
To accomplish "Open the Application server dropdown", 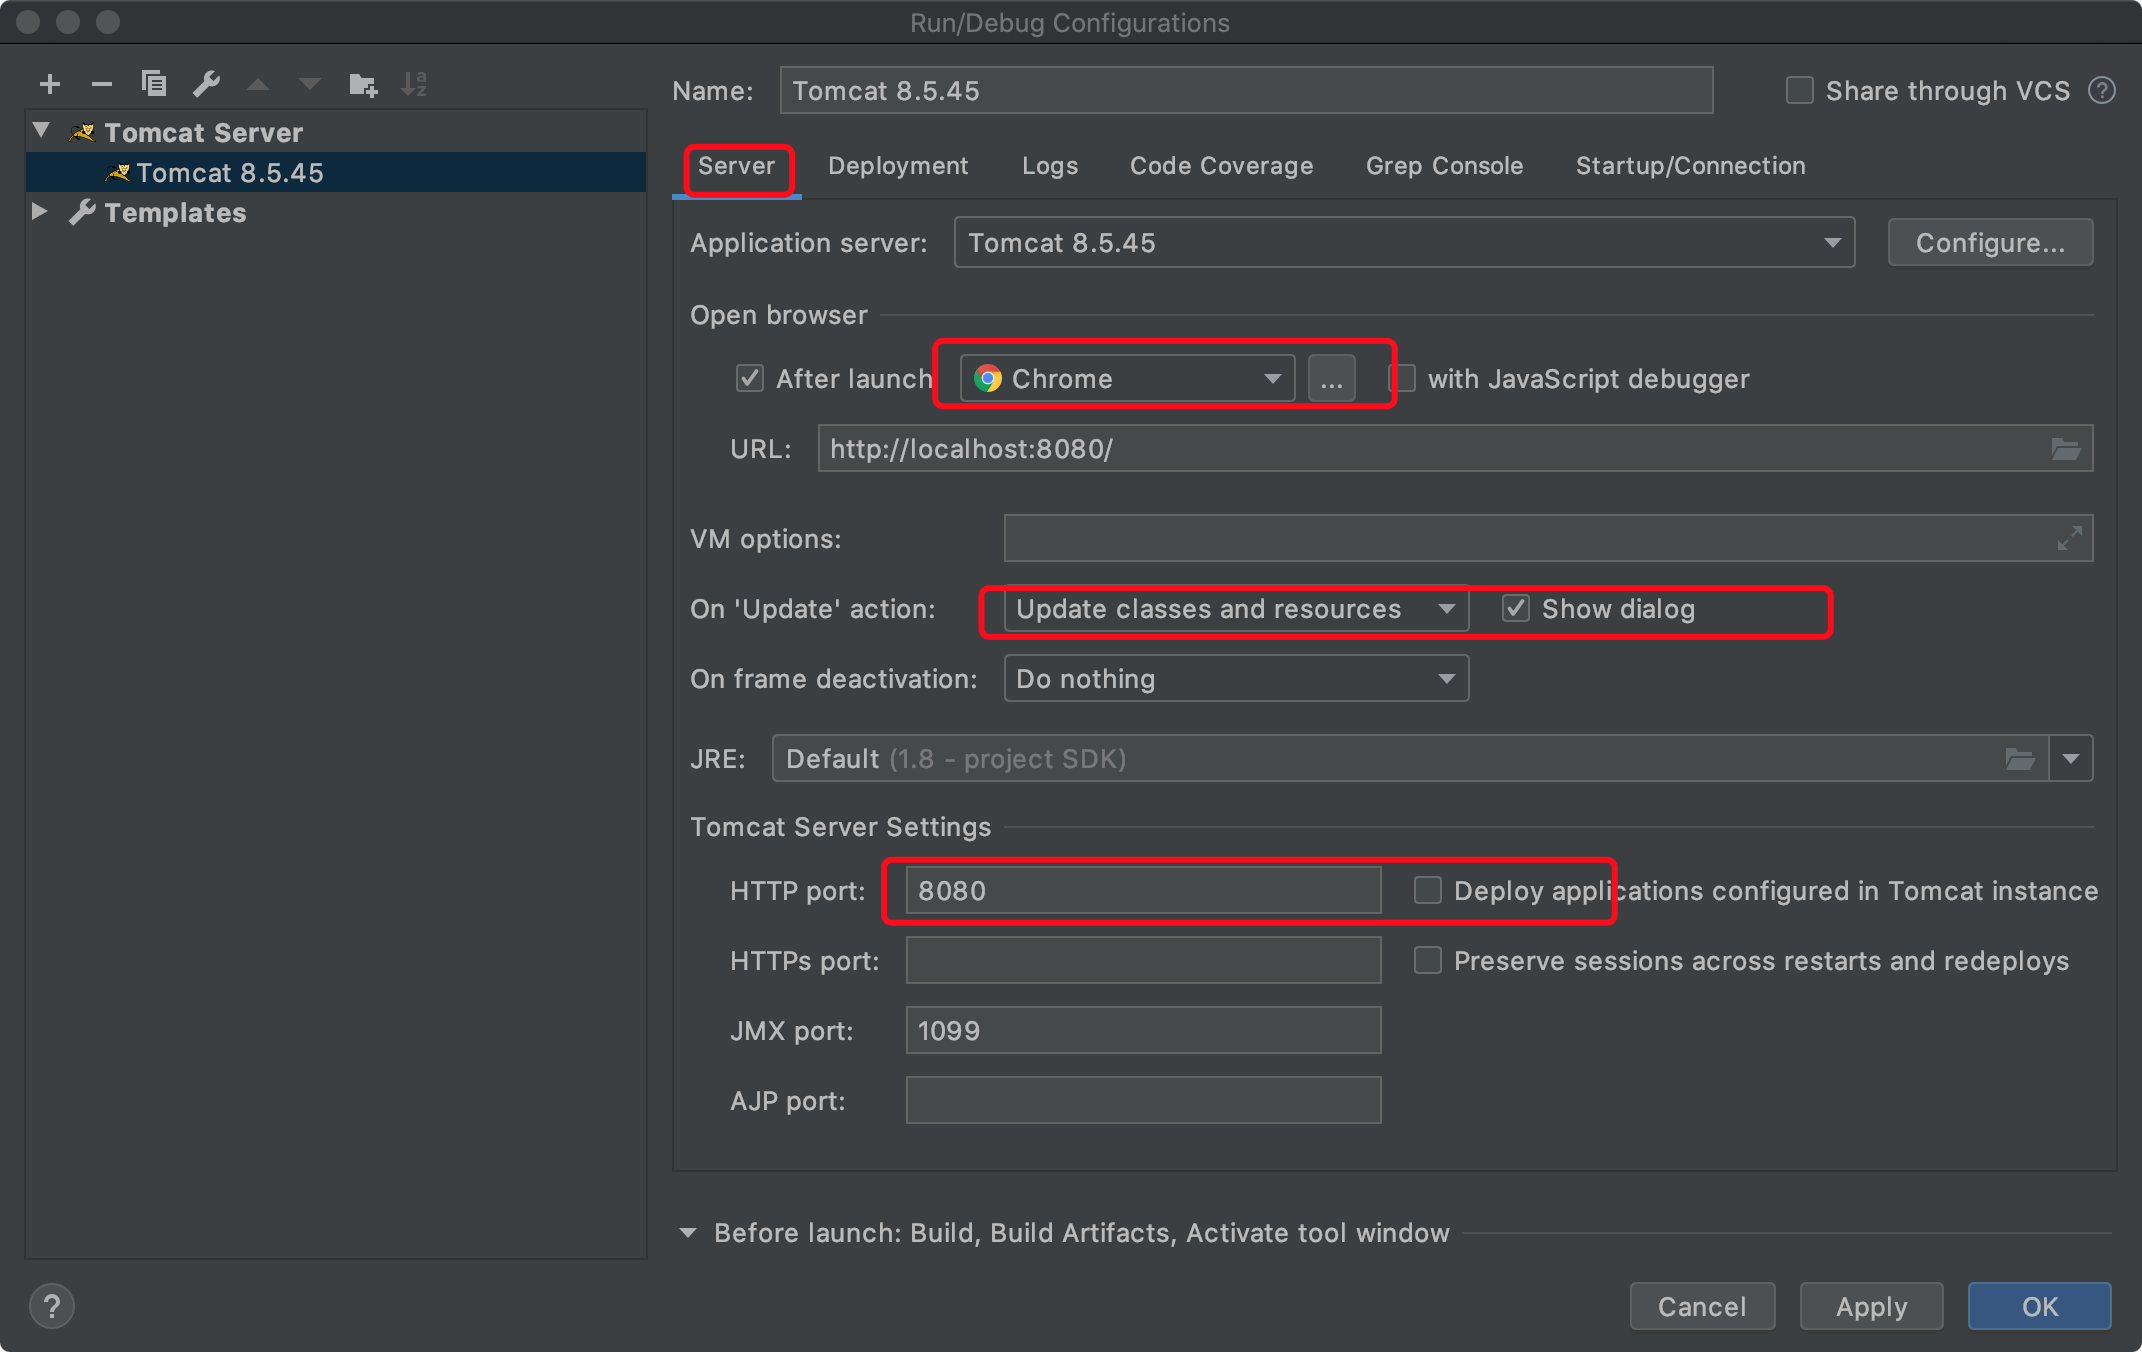I will tap(1404, 243).
